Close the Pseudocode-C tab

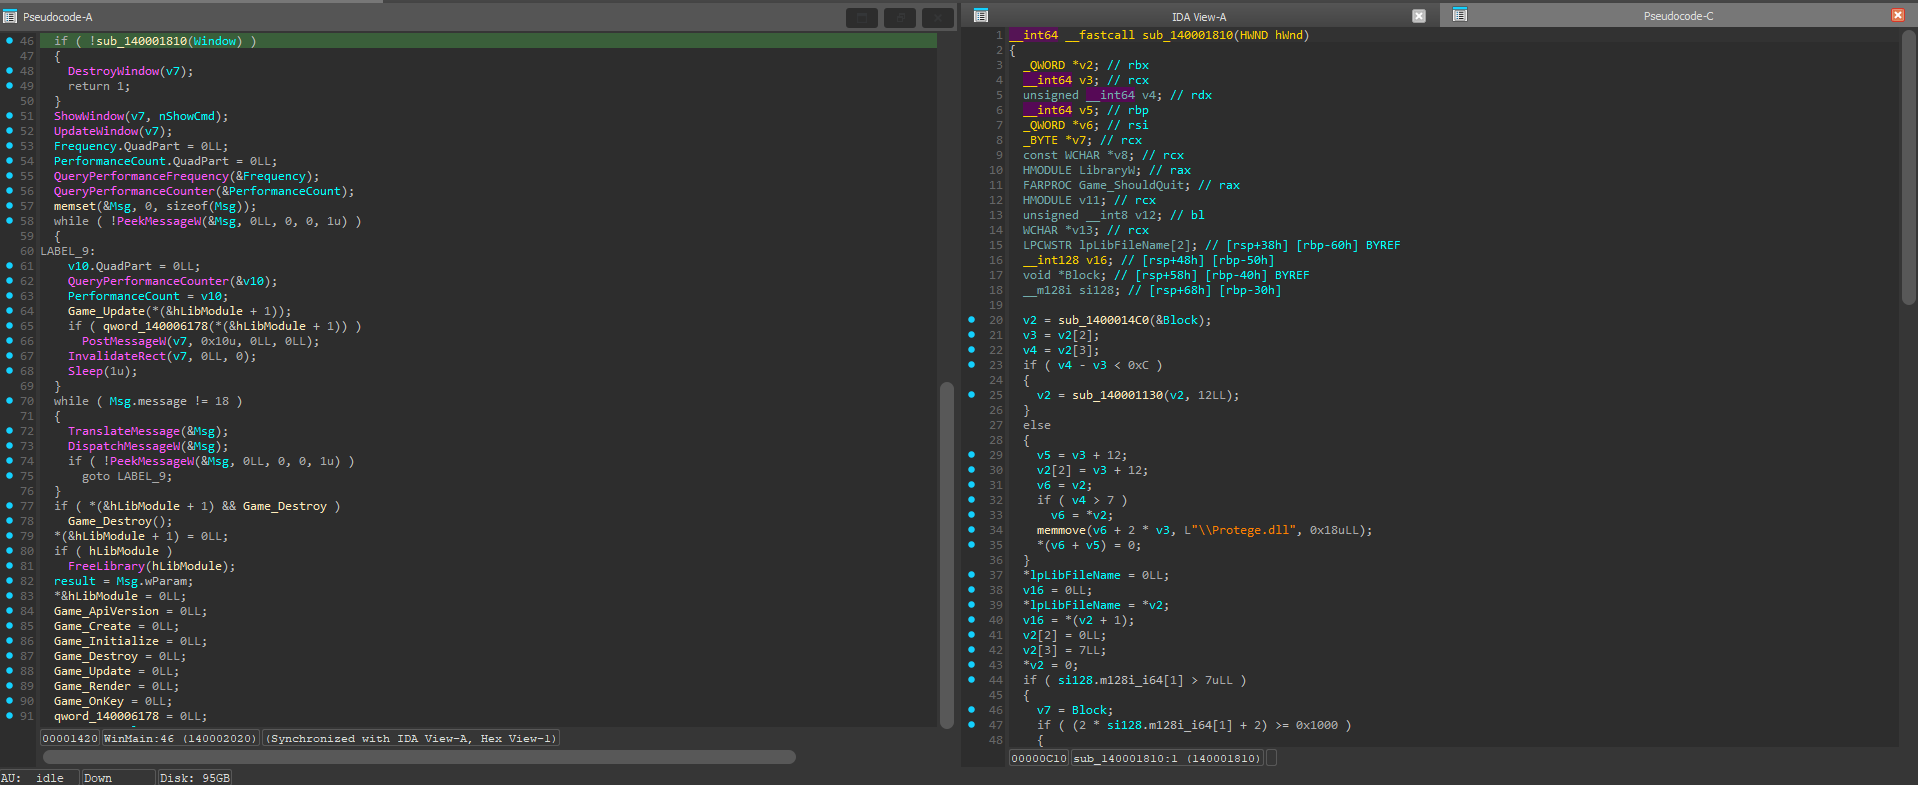[x=1898, y=15]
